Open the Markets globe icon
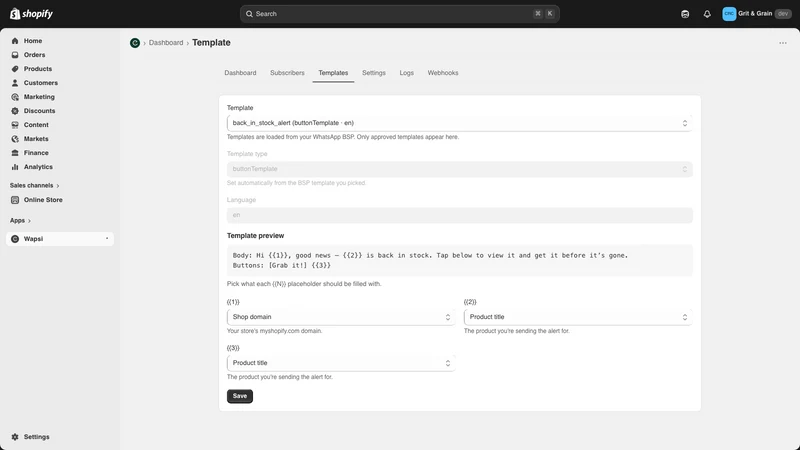The height and width of the screenshot is (450, 800). pos(15,139)
